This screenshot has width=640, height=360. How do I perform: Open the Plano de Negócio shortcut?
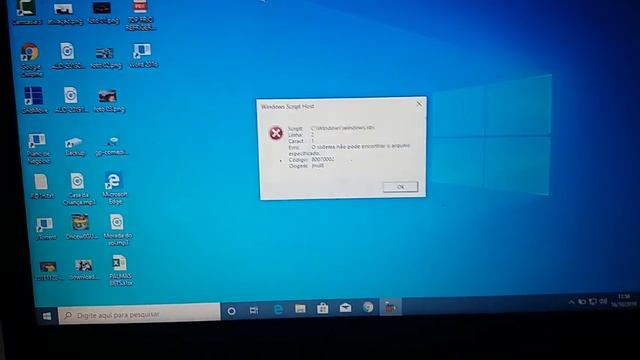pos(38,149)
